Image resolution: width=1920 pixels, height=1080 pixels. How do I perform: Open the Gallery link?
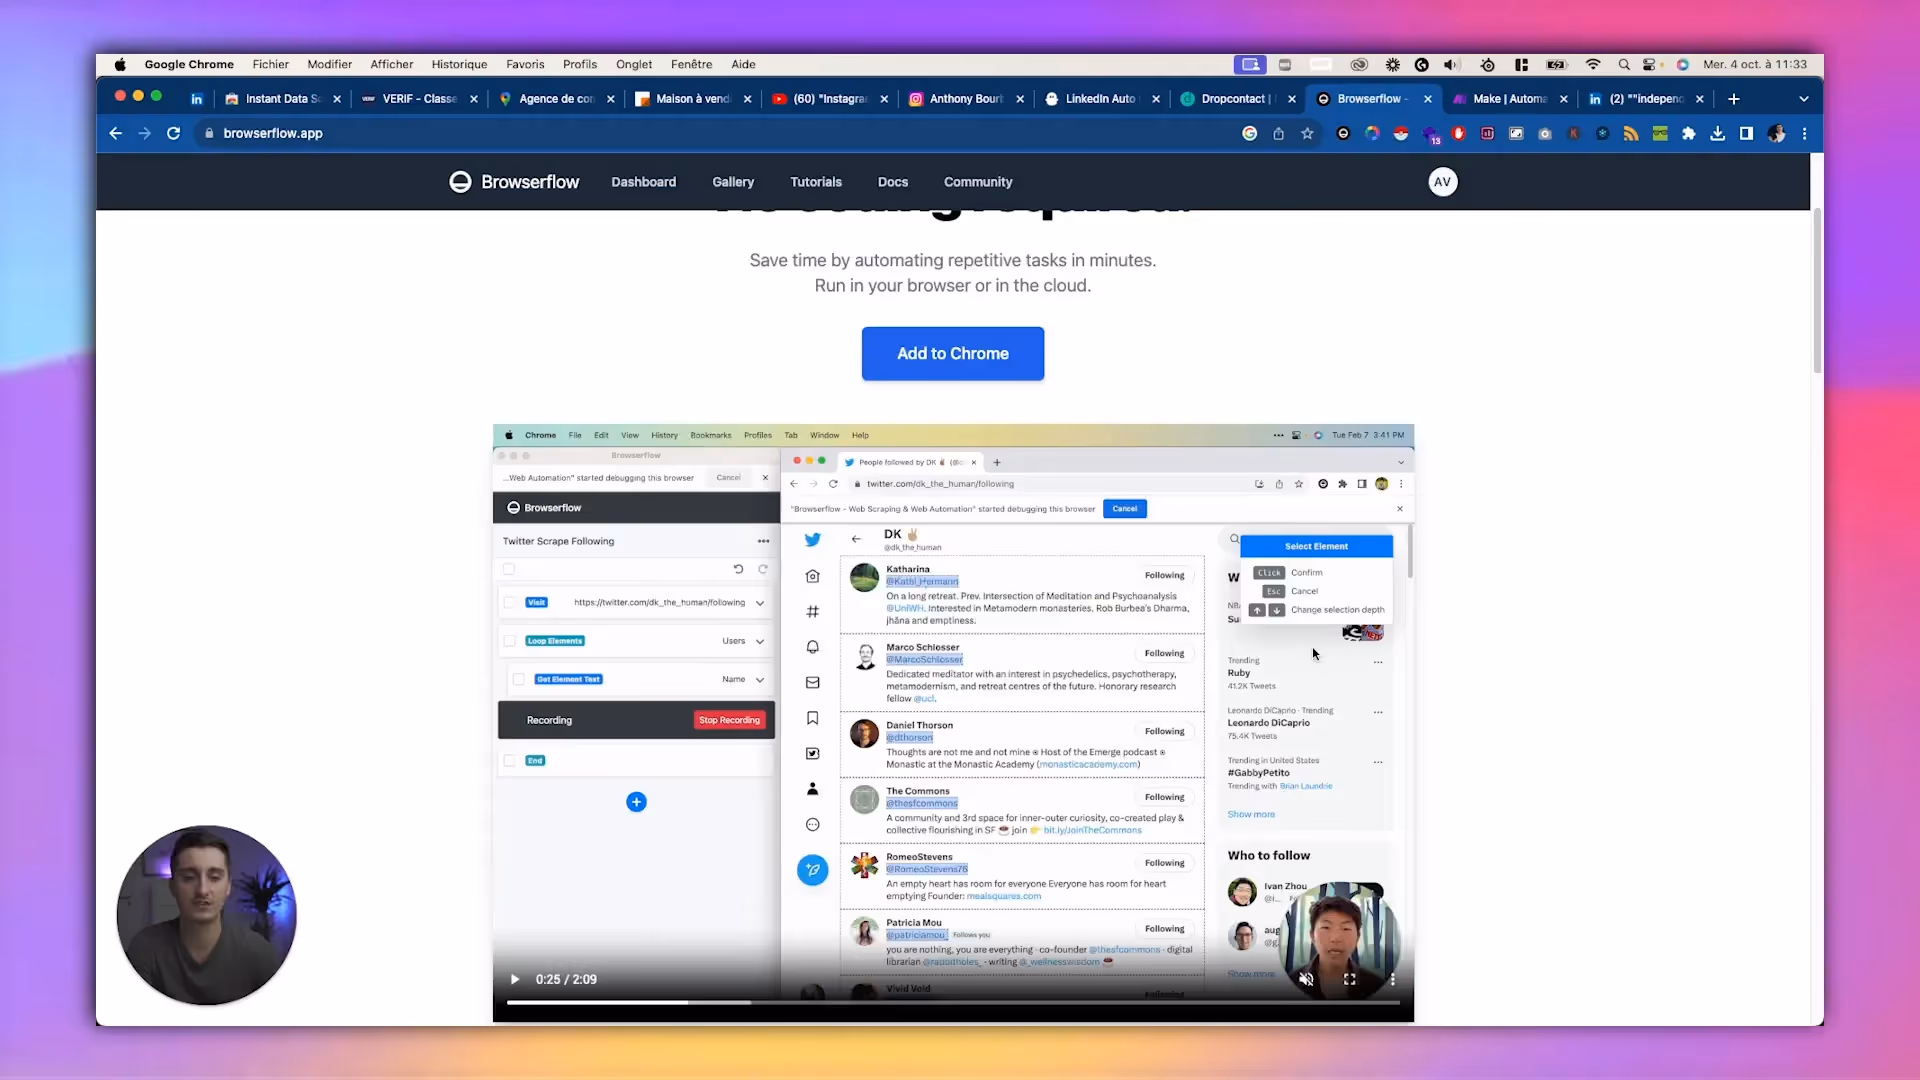coord(733,182)
